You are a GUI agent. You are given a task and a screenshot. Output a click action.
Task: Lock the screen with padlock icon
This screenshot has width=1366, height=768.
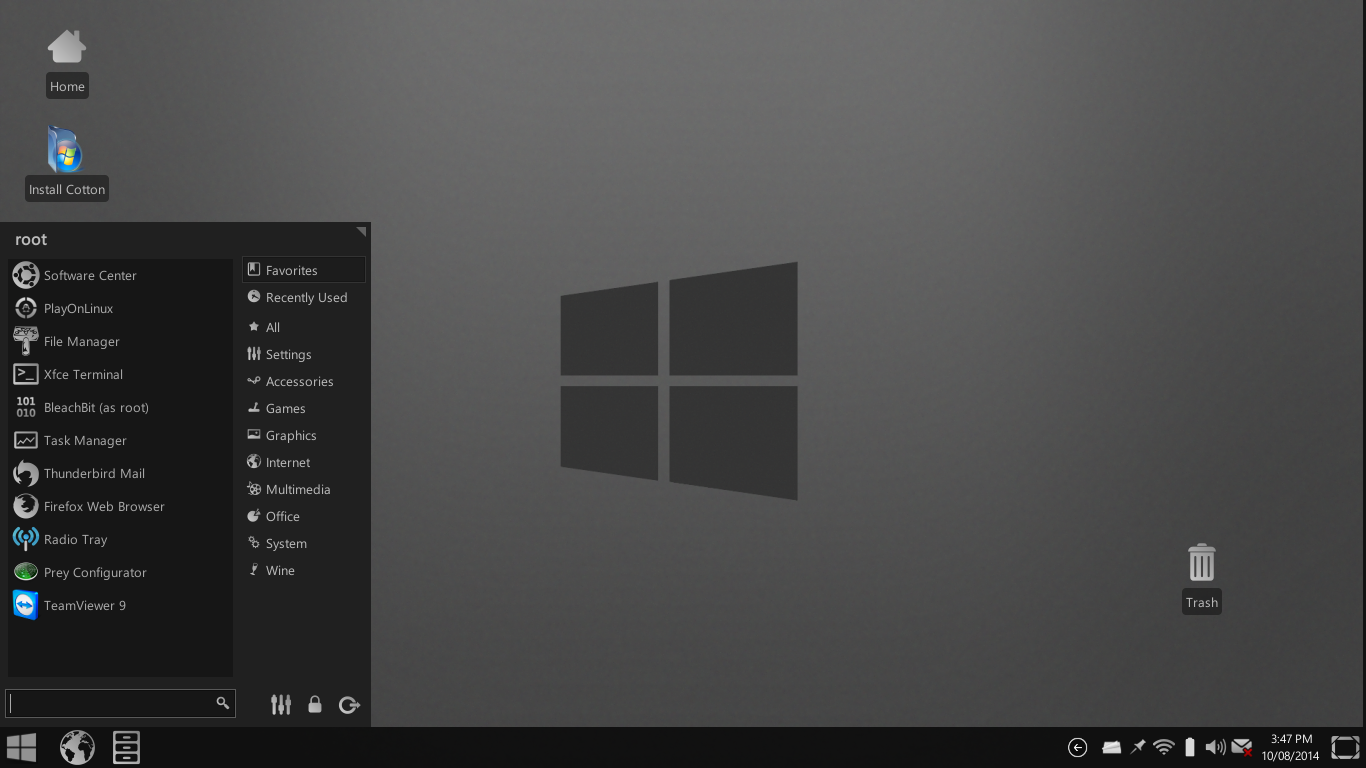(x=315, y=704)
